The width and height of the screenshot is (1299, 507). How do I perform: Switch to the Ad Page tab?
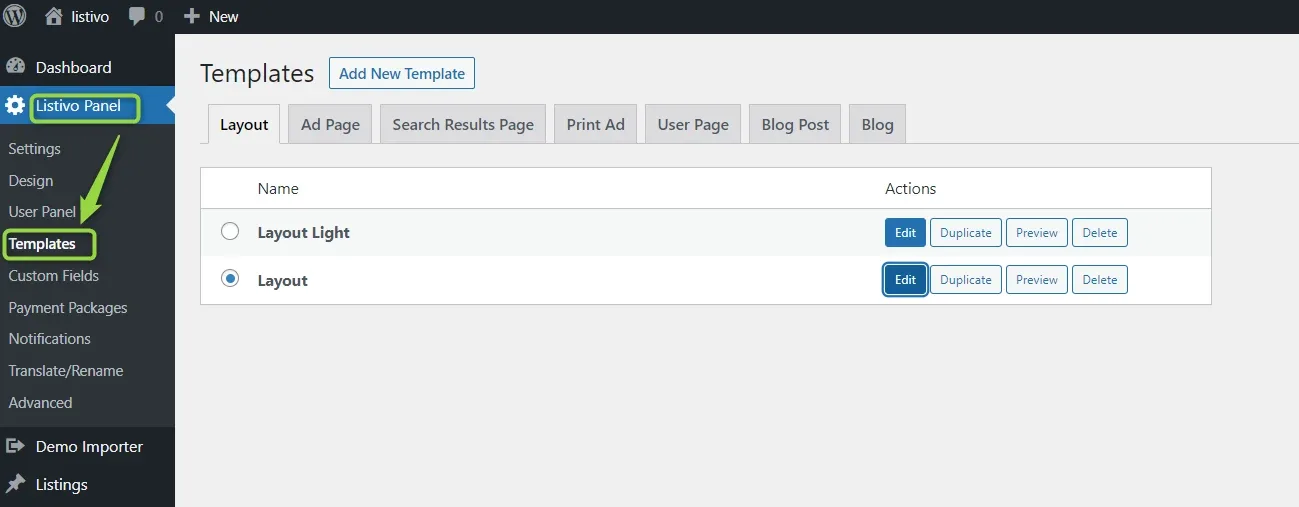[330, 124]
